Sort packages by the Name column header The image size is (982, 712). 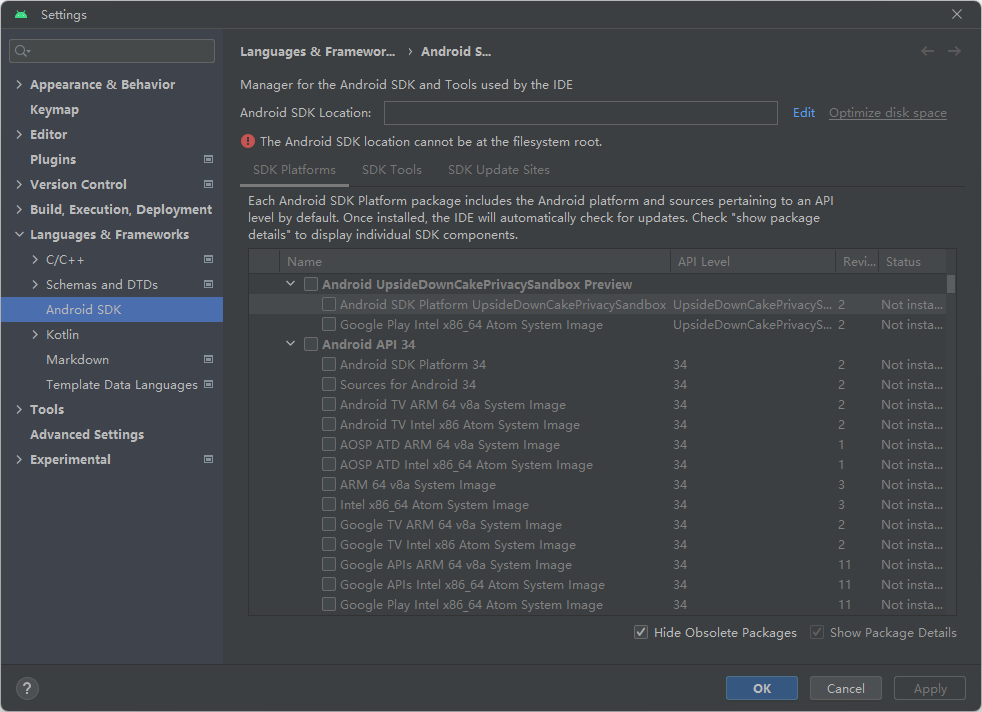point(475,261)
